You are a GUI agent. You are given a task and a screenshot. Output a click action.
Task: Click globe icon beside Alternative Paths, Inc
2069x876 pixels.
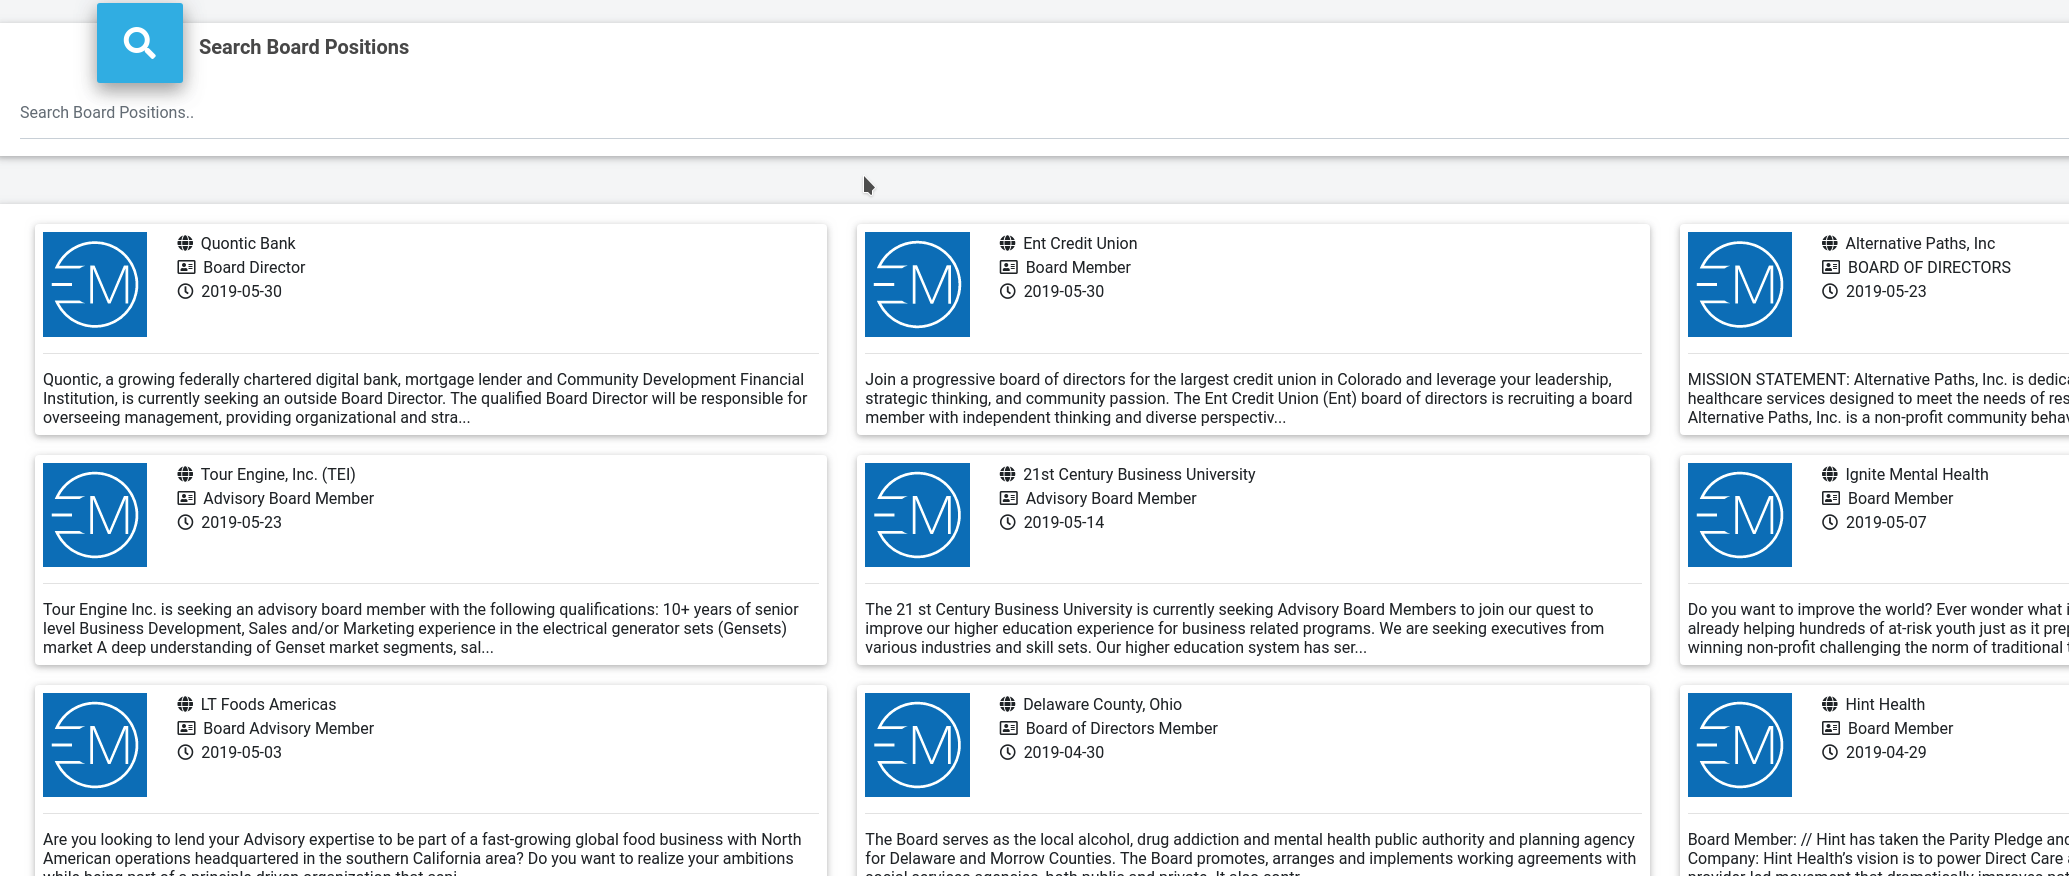point(1830,243)
